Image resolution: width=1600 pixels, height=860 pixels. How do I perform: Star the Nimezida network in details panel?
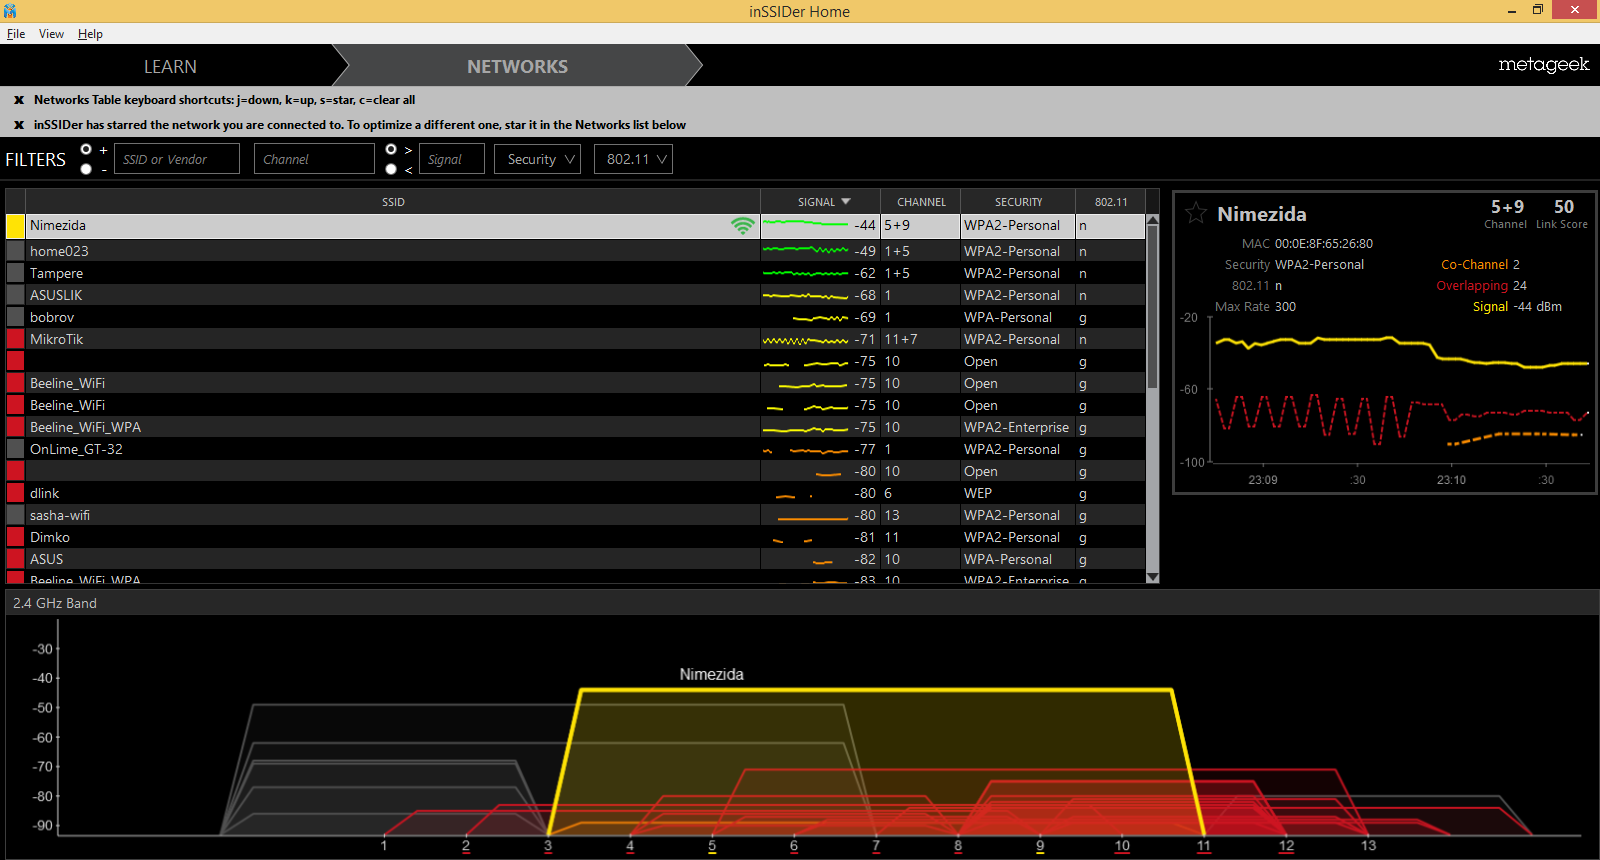(x=1196, y=213)
